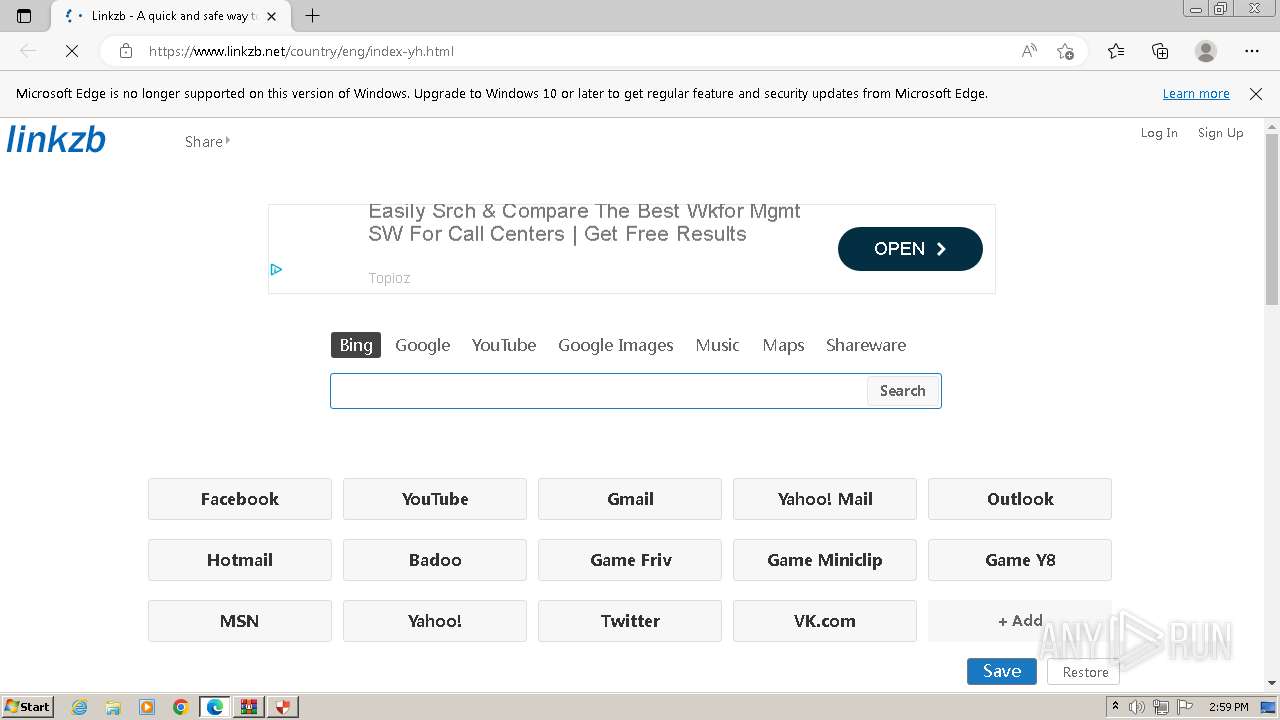Select the YouTube search tab
The image size is (1280, 720).
point(504,345)
